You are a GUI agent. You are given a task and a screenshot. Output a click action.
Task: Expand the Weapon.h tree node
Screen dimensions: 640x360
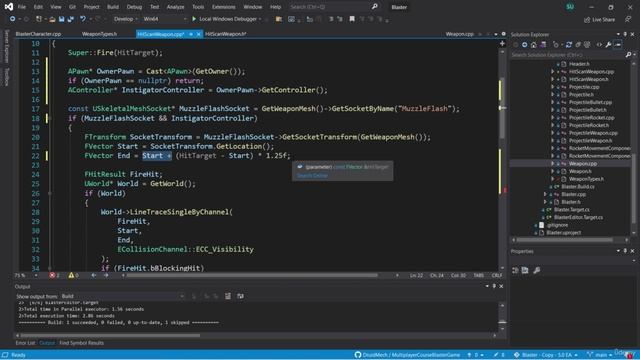click(553, 171)
